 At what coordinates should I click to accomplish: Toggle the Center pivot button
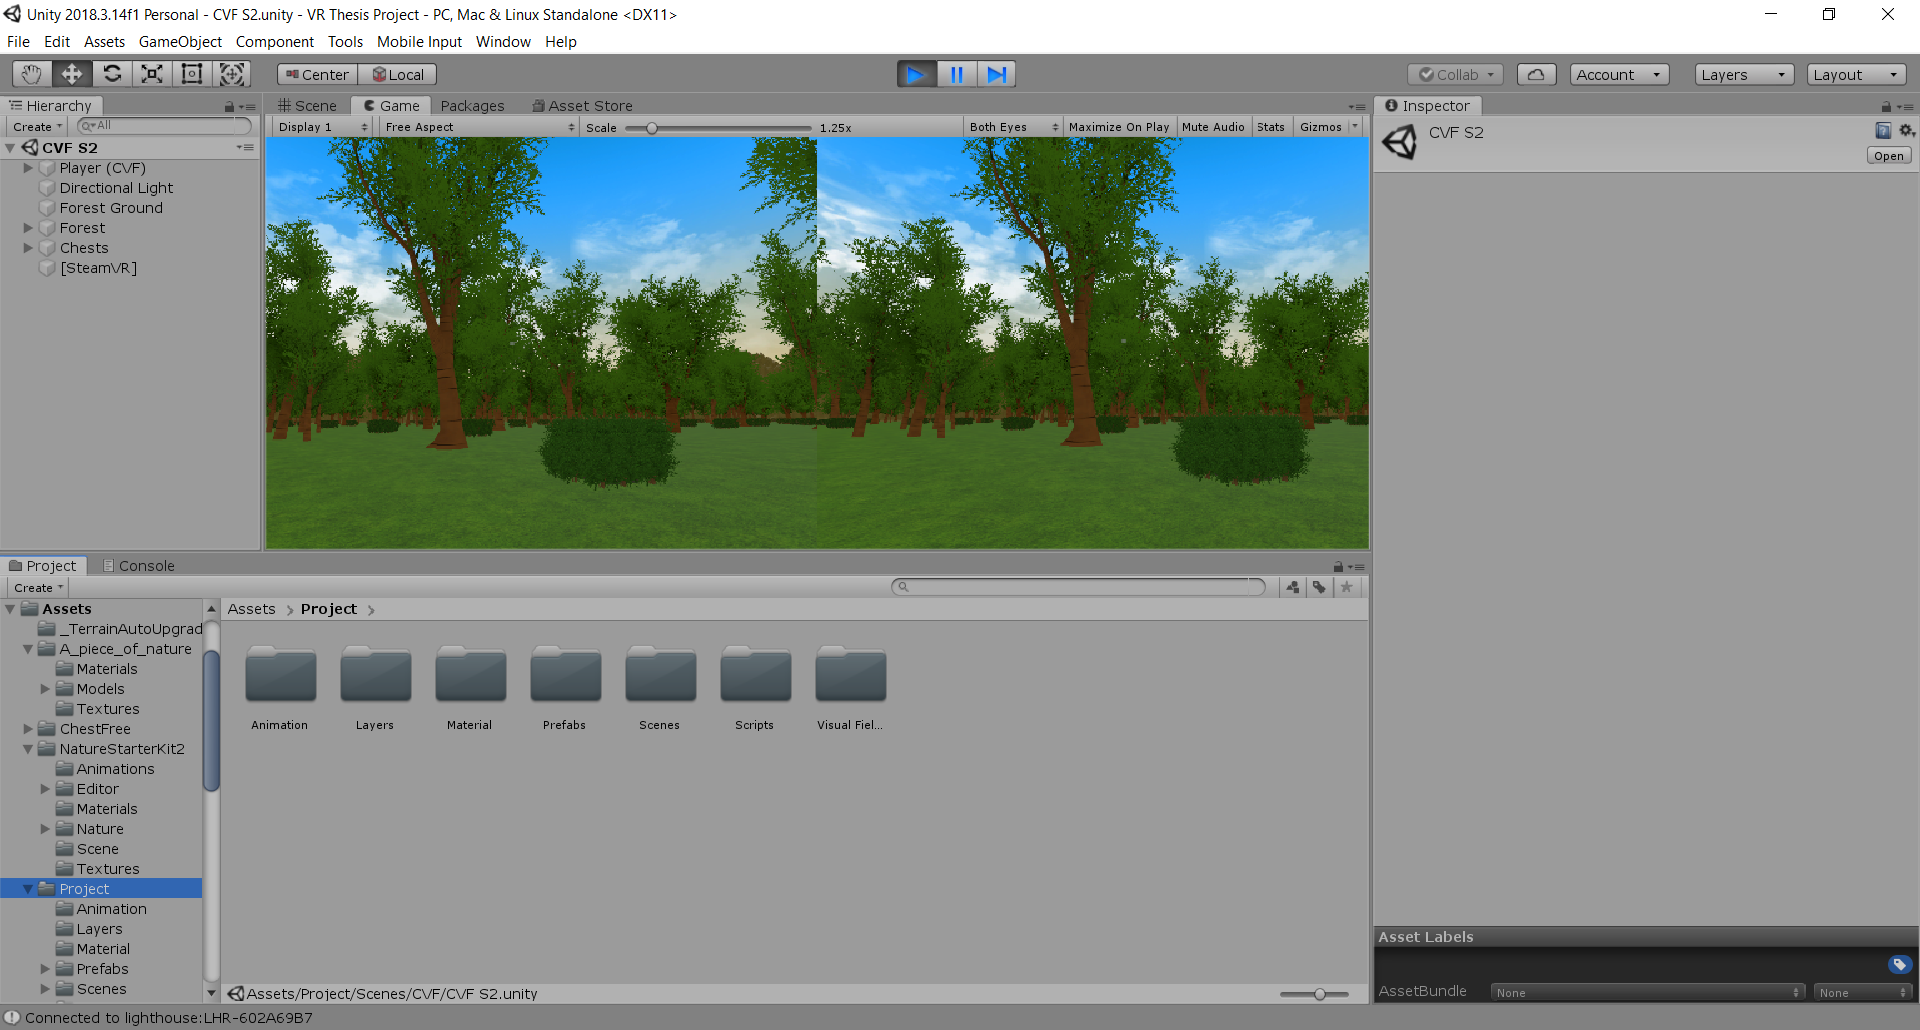pyautogui.click(x=318, y=74)
